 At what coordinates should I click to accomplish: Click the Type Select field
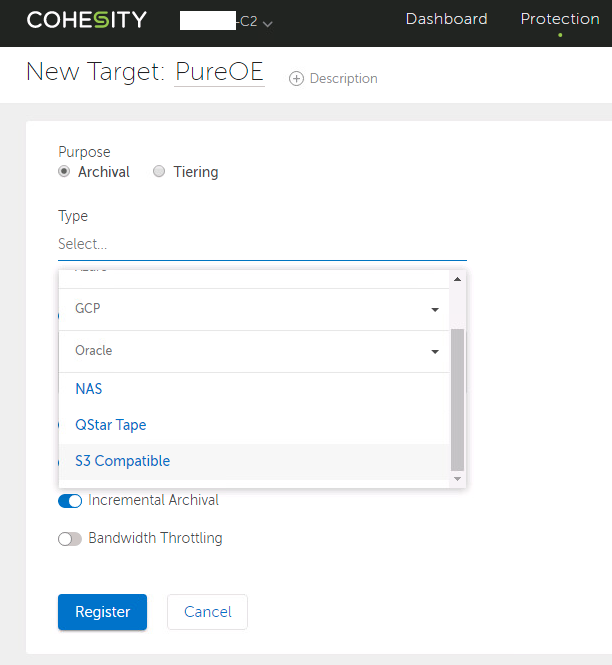pyautogui.click(x=262, y=244)
